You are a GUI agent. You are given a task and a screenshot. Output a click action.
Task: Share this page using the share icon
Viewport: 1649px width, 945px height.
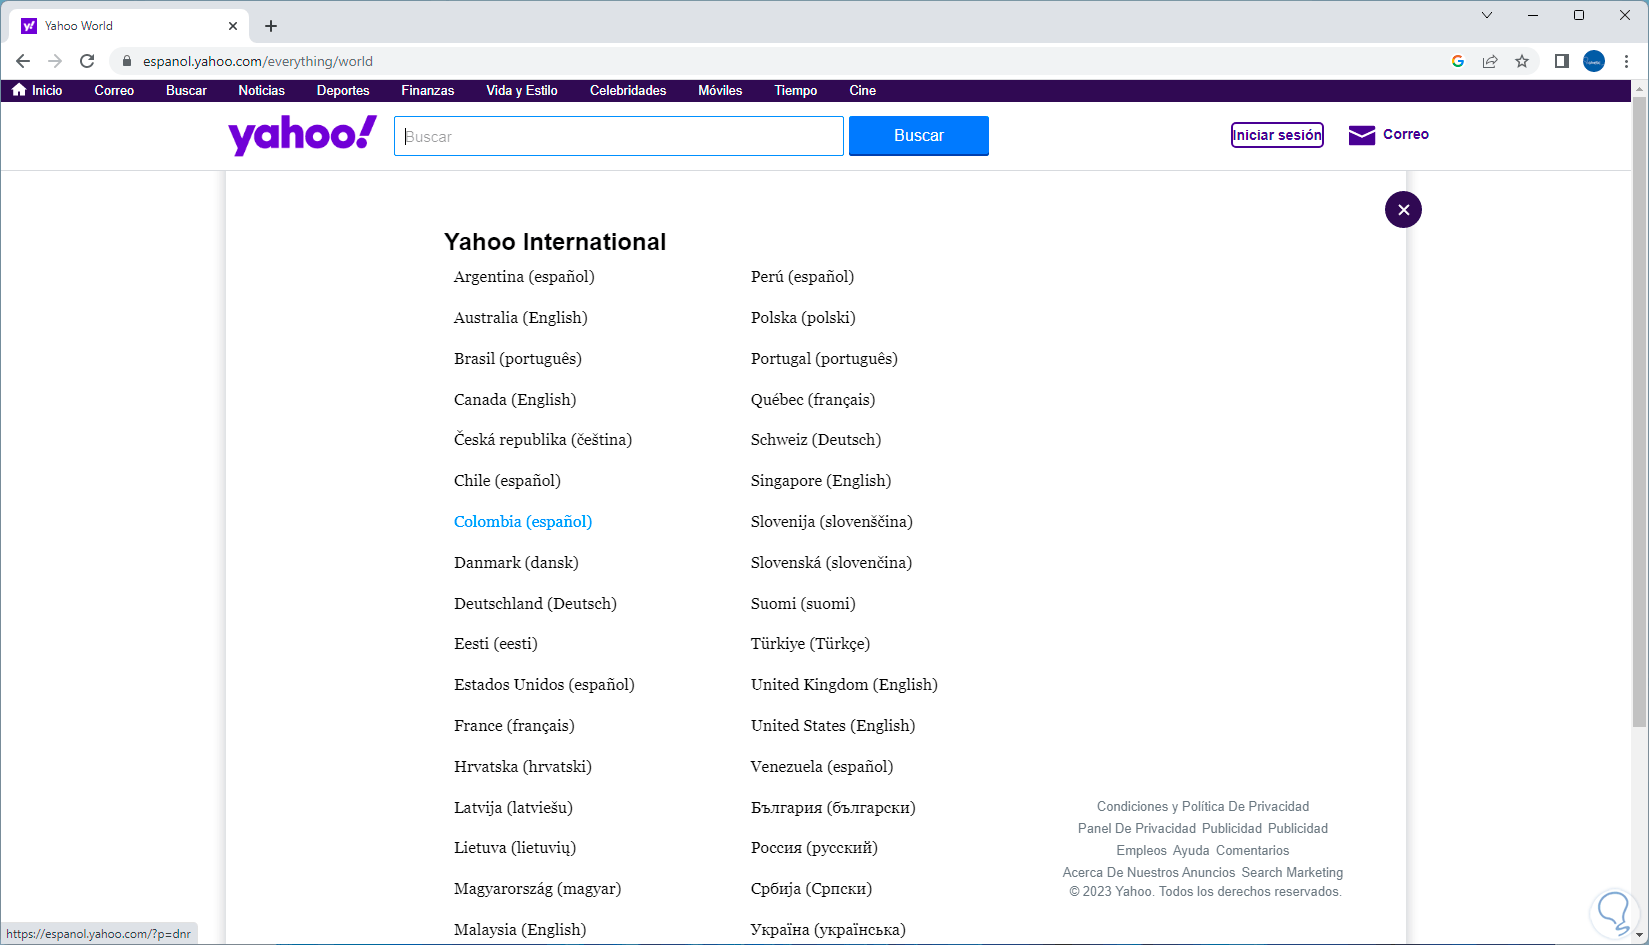[1490, 61]
